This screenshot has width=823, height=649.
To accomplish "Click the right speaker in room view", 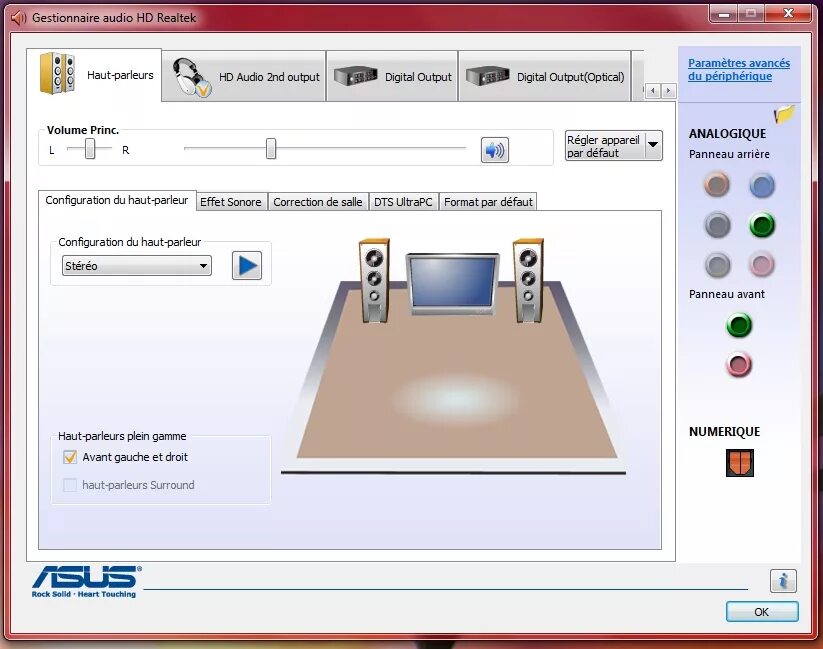I will coord(528,280).
